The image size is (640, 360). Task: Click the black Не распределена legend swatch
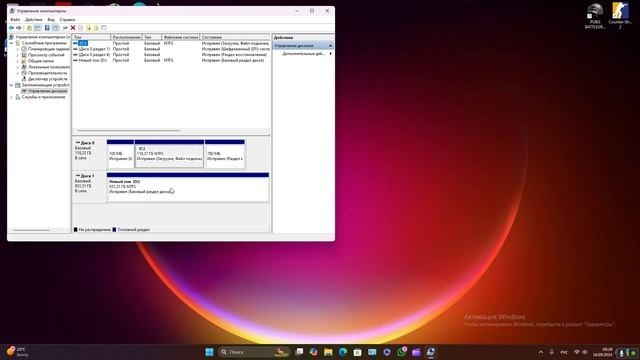click(76, 229)
